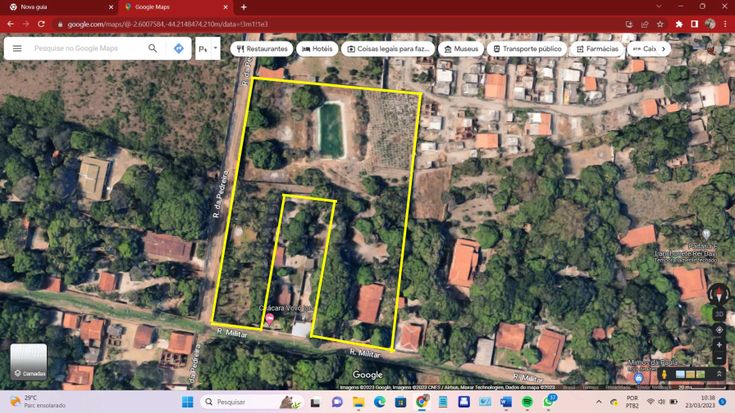This screenshot has height=413, width=735.
Task: Share this page via address bar icon
Action: point(645,24)
